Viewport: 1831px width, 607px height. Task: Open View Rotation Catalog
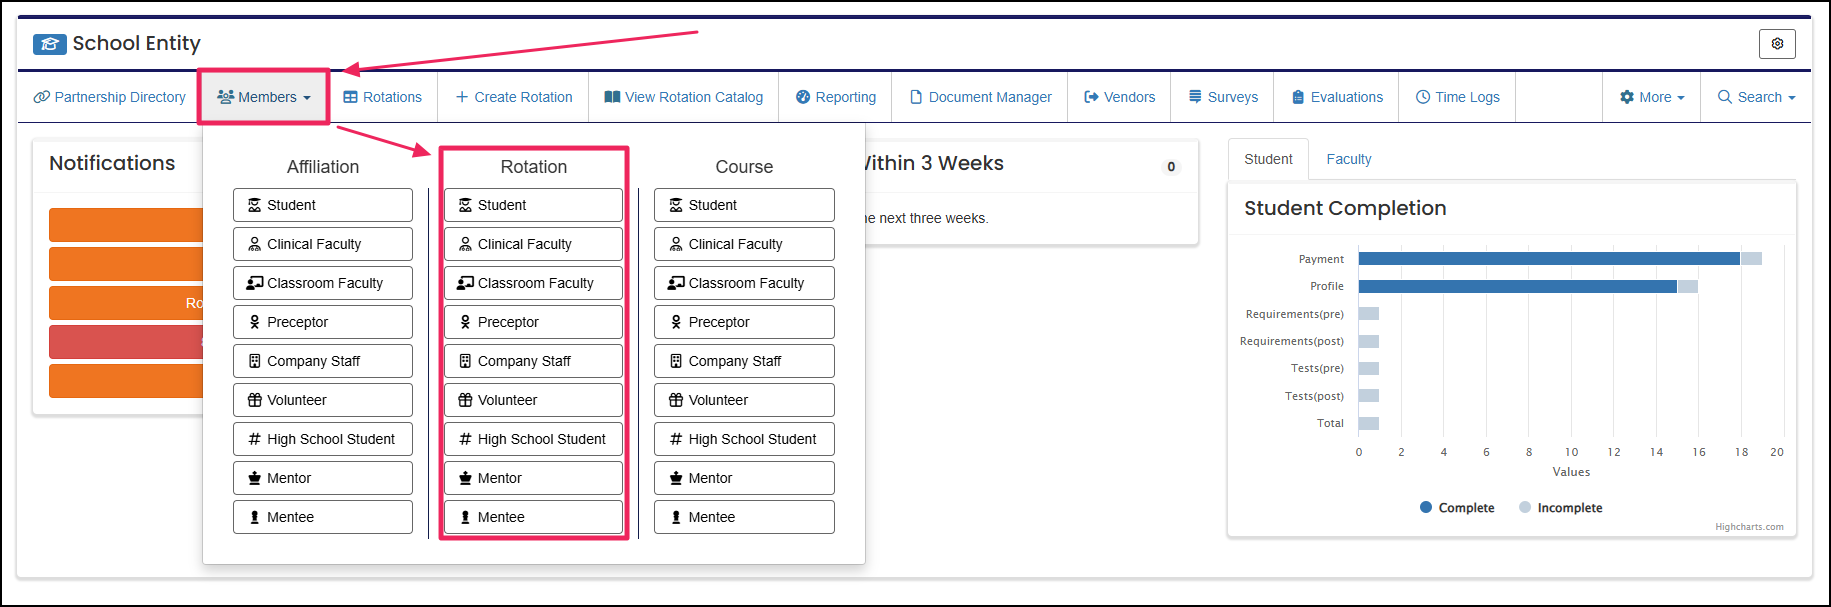[x=684, y=97]
